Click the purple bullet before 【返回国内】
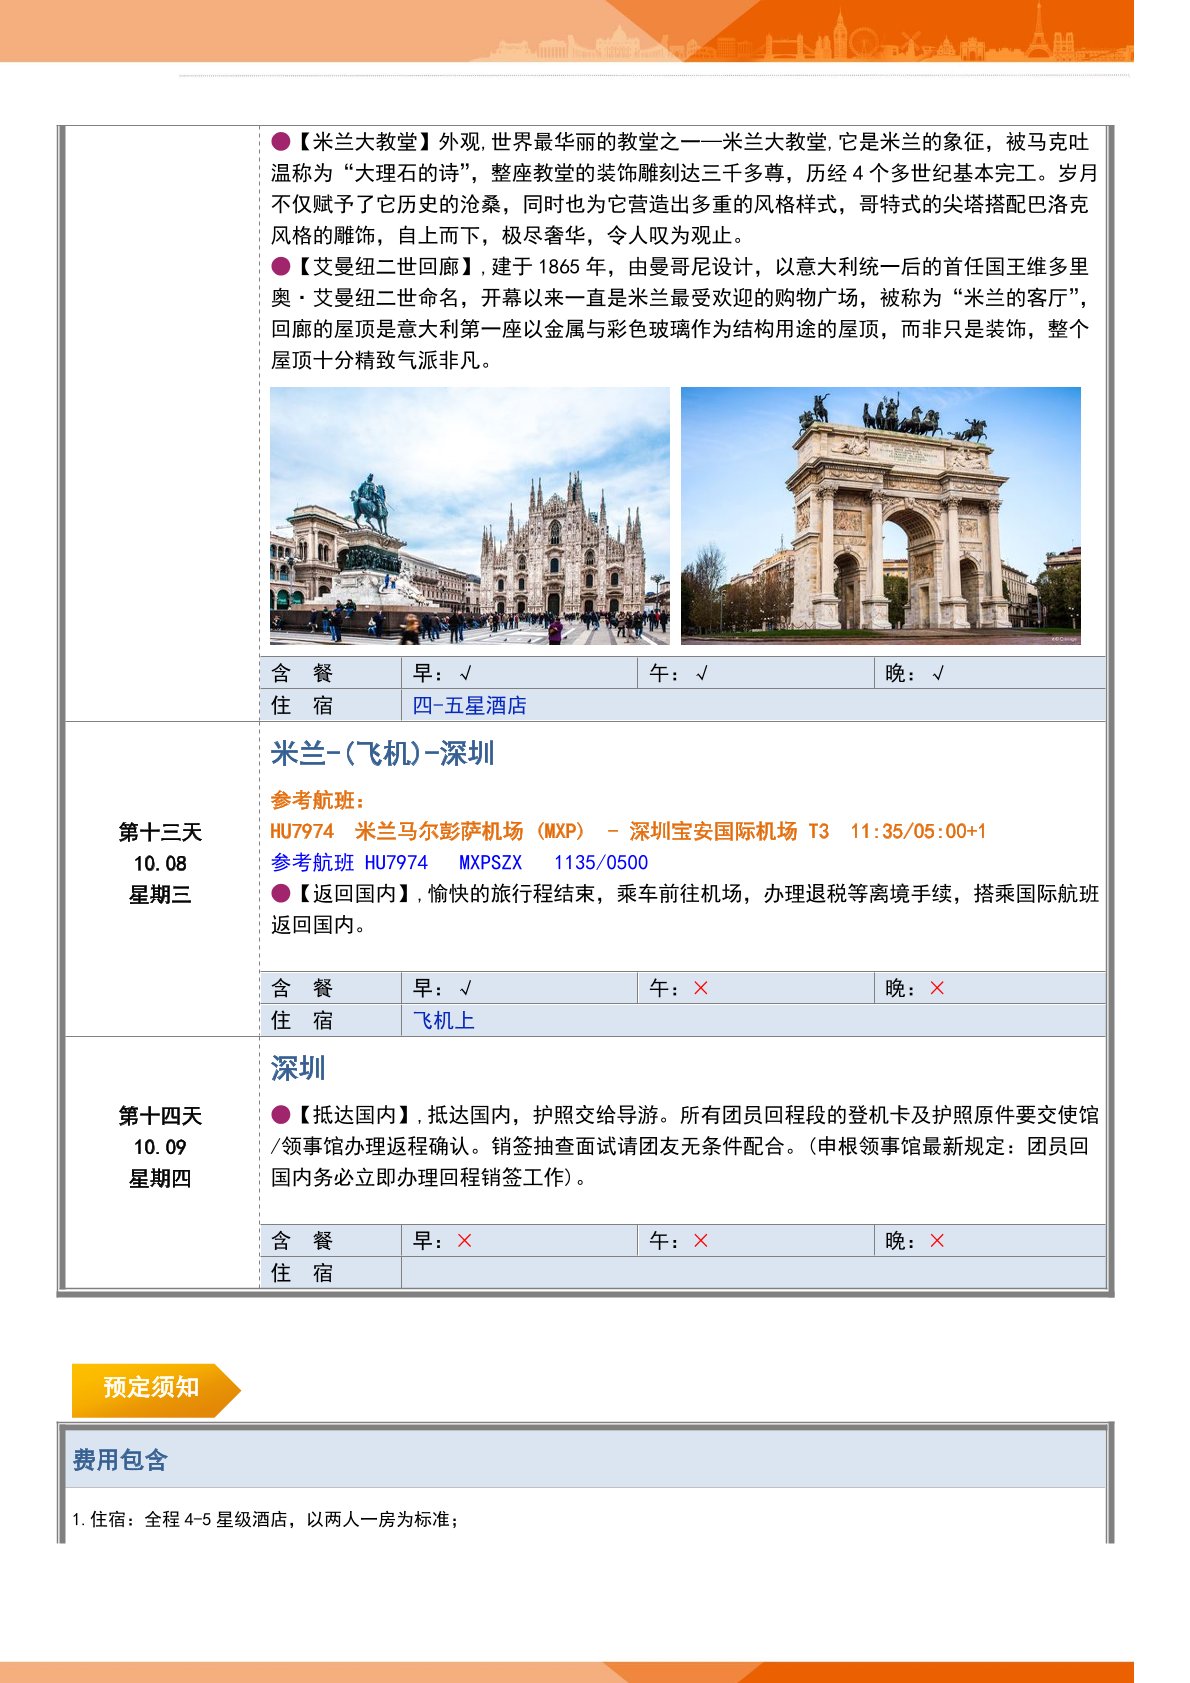Image resolution: width=1190 pixels, height=1683 pixels. 281,893
